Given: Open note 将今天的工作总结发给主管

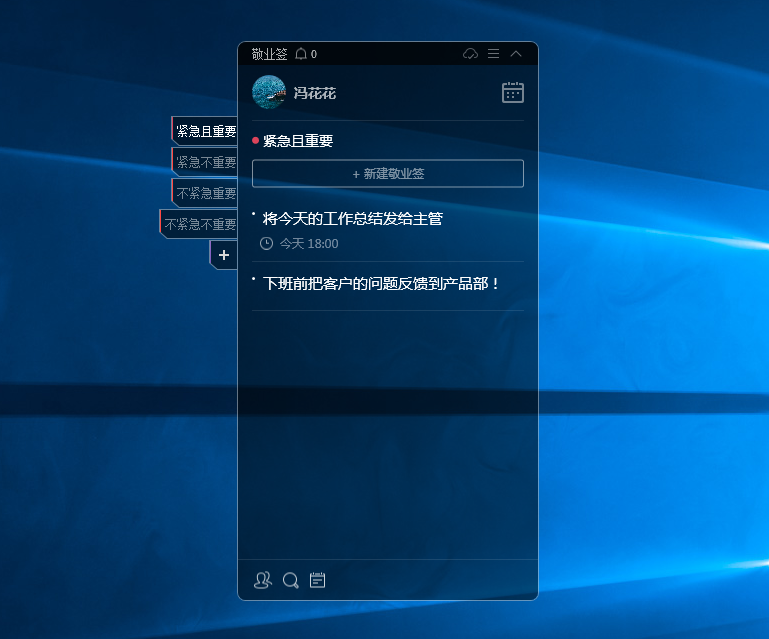Looking at the screenshot, I should click(x=353, y=219).
